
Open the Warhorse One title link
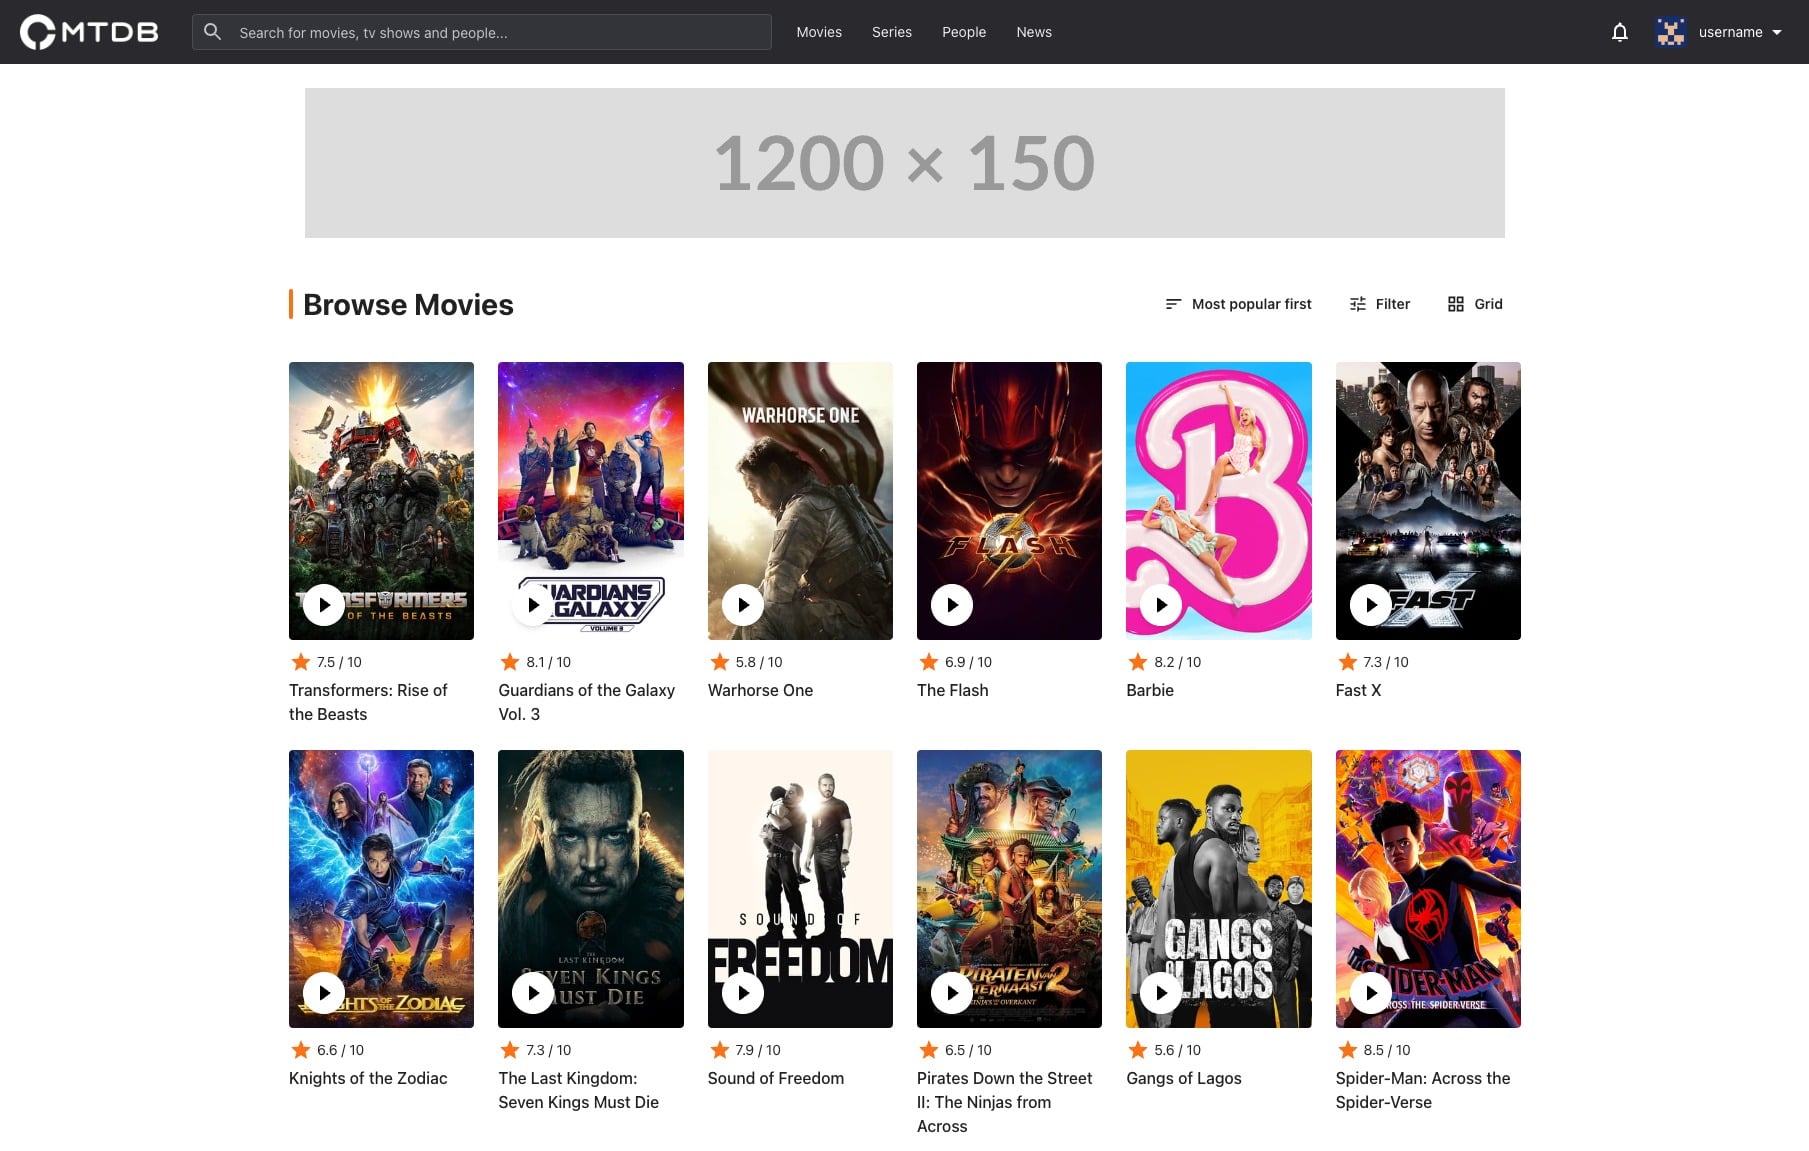[x=760, y=690]
